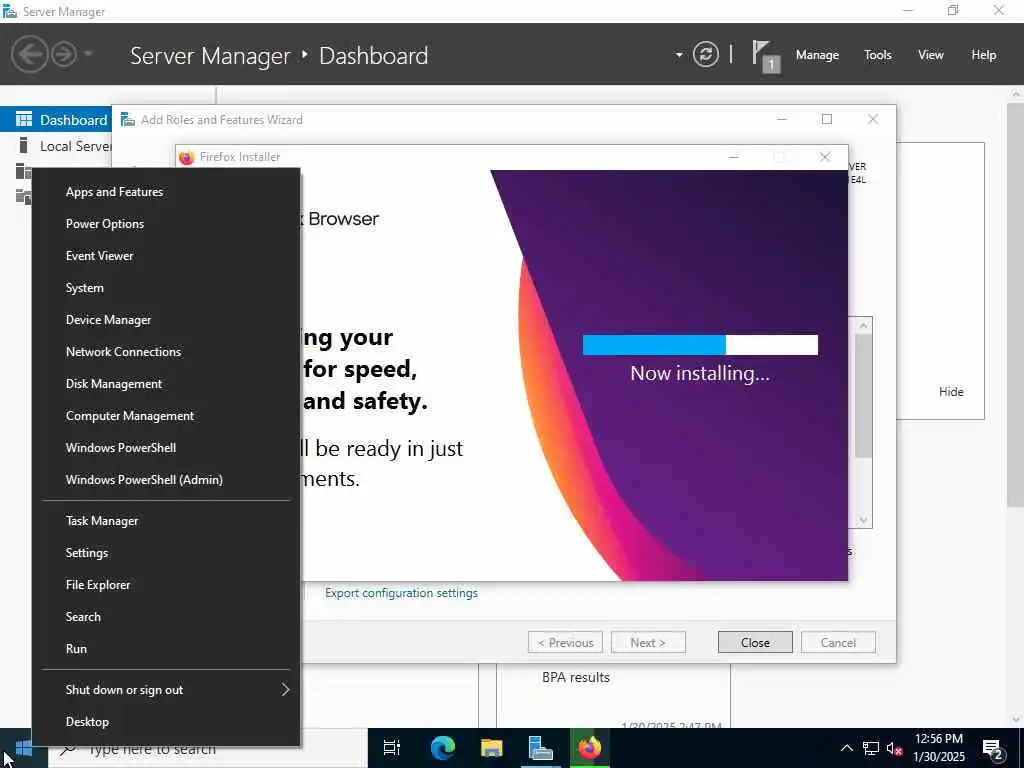Open dropdown arrow beside refresh icon
1024x768 pixels.
tap(679, 55)
